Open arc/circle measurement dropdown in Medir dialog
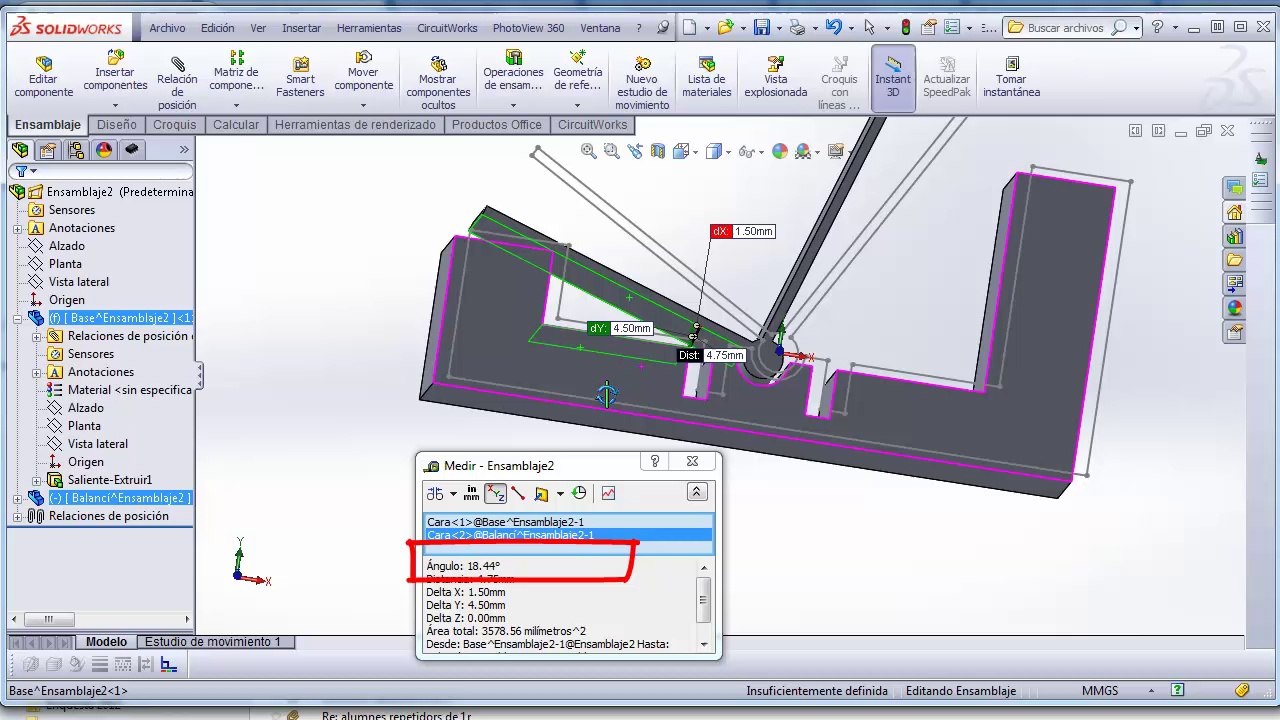This screenshot has width=1280, height=720. (x=453, y=493)
